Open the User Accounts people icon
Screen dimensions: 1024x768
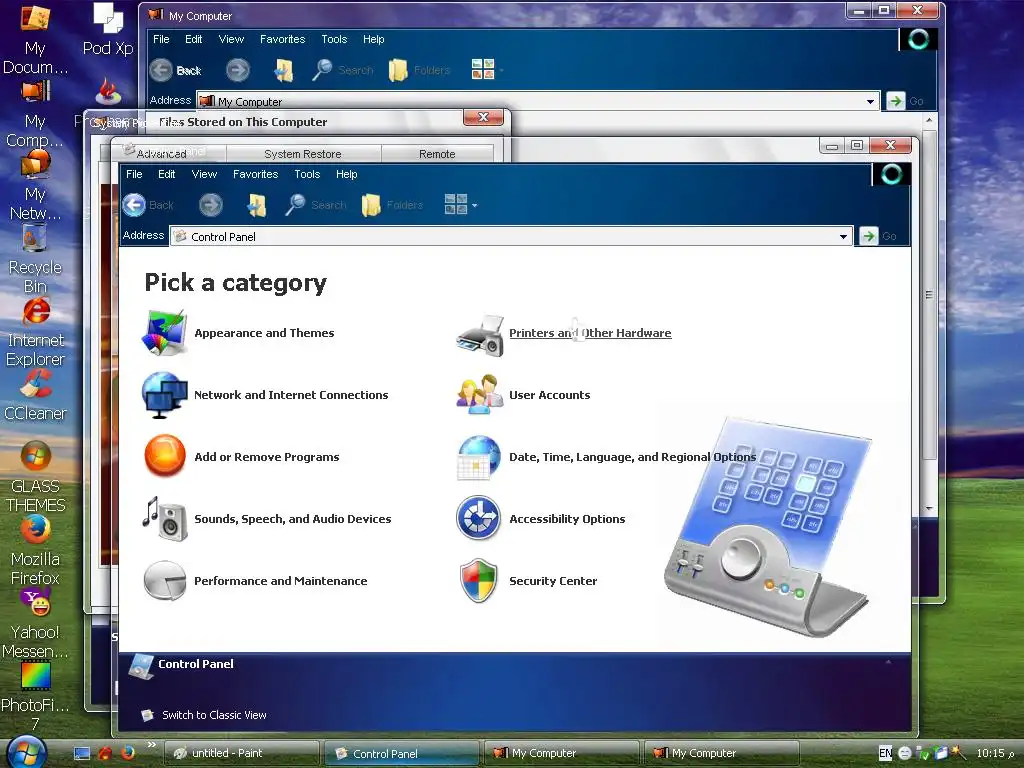click(x=480, y=394)
